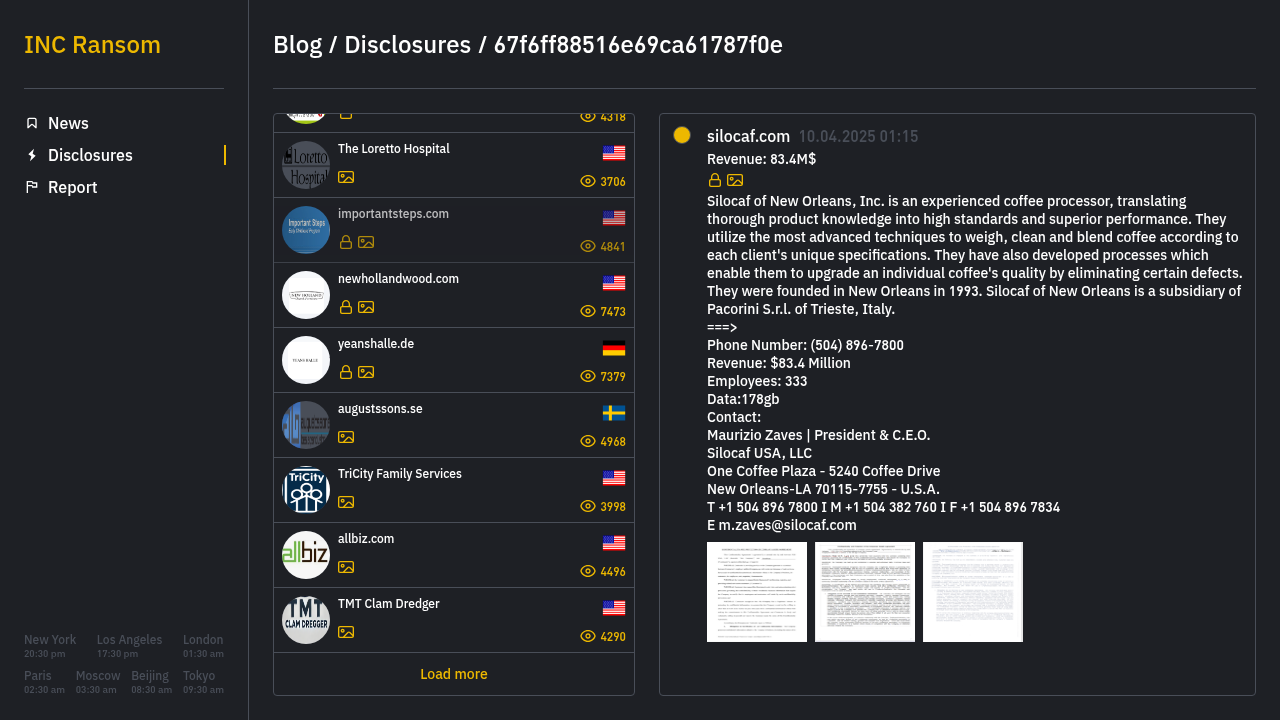Click the lock icon in silocaf.com details
The image size is (1280, 720).
(x=715, y=180)
